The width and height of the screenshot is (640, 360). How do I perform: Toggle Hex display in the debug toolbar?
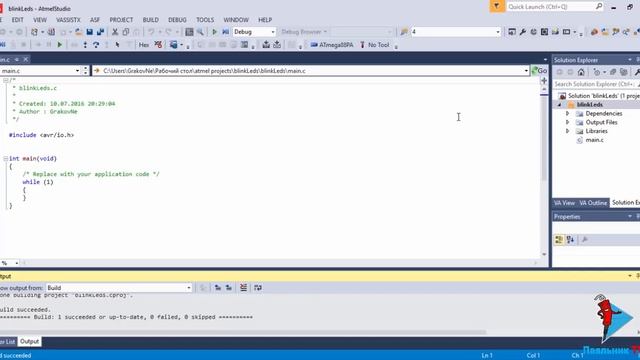[144, 45]
